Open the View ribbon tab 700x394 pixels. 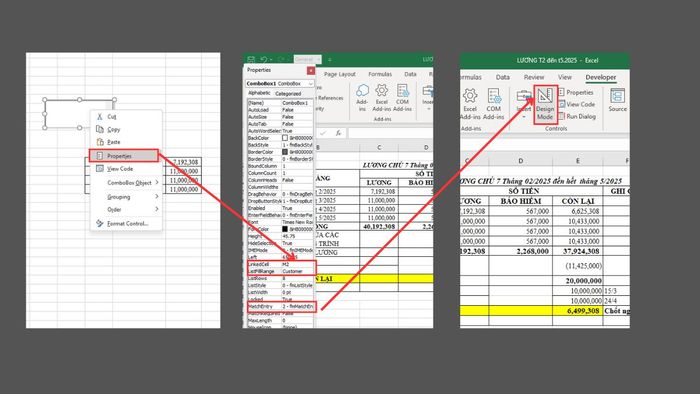564,77
